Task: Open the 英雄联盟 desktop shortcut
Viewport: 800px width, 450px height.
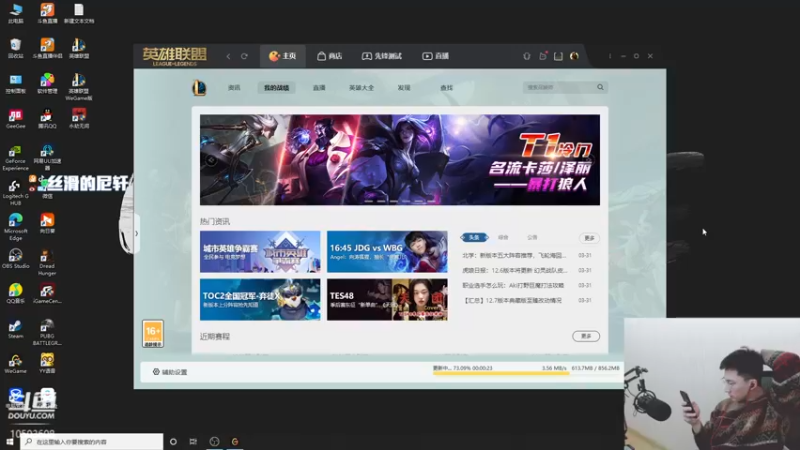Action: tap(79, 48)
